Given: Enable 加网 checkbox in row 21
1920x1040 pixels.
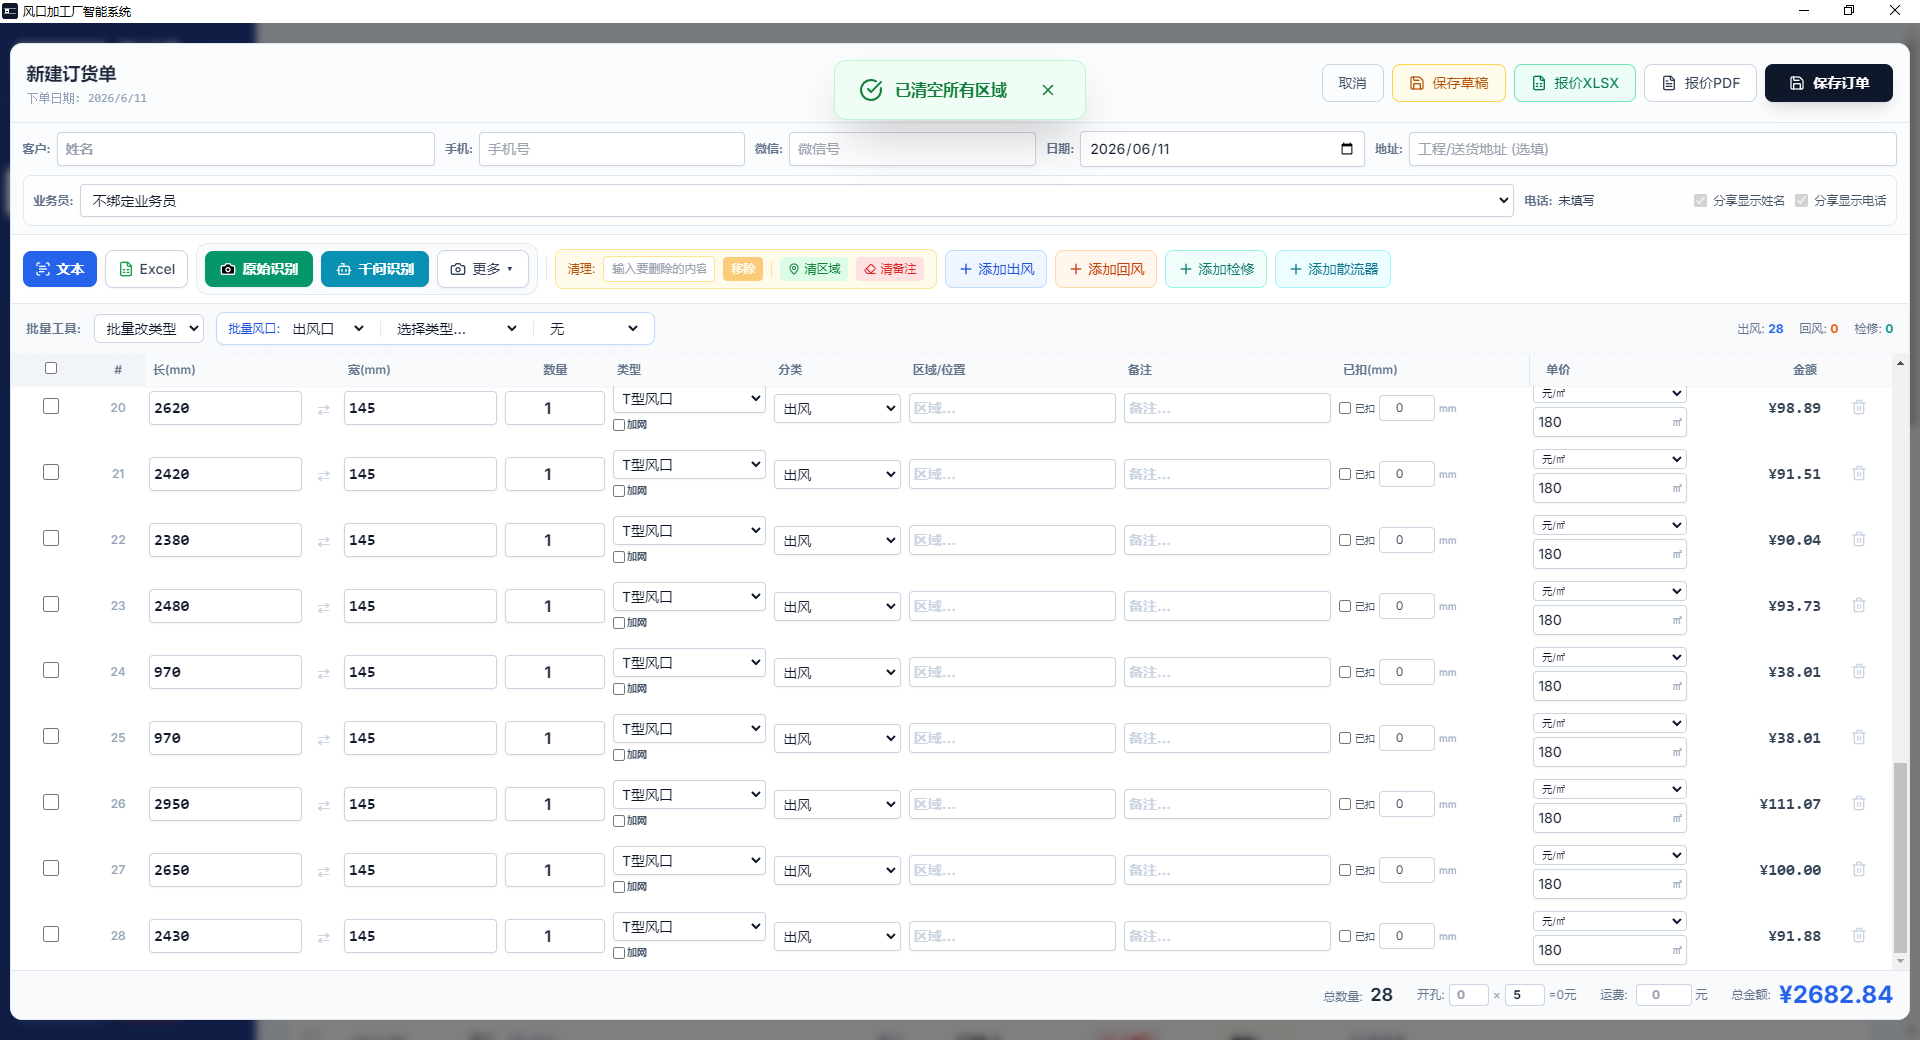Looking at the screenshot, I should click(619, 491).
